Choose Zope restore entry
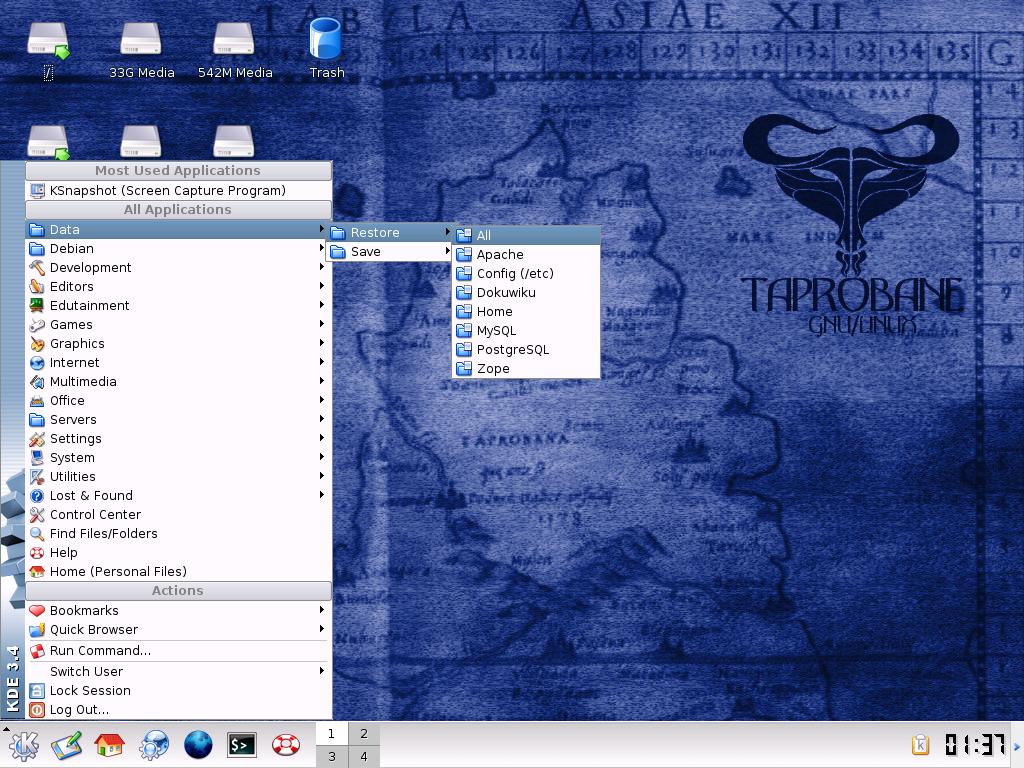 [526, 368]
